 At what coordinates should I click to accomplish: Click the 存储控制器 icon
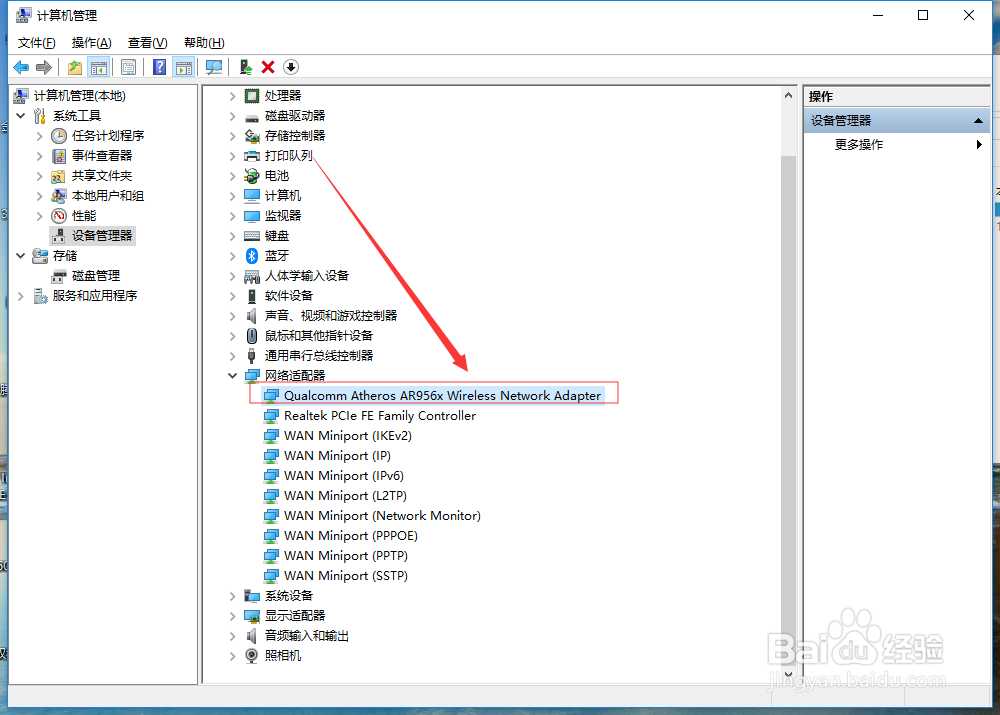point(252,136)
